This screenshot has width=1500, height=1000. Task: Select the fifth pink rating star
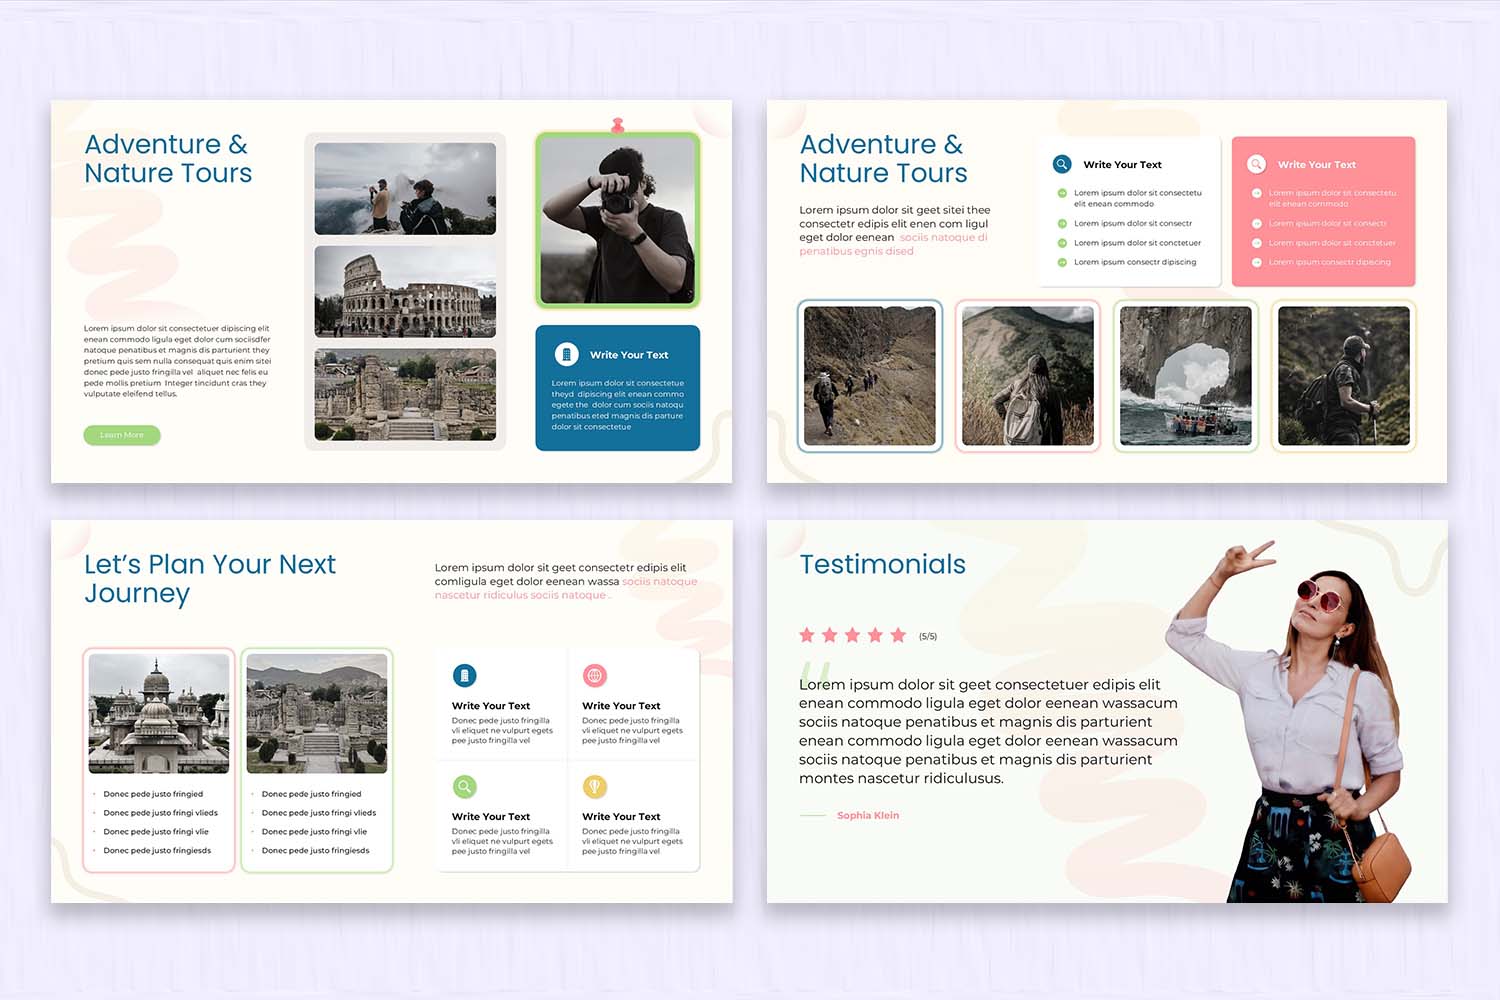tap(900, 634)
